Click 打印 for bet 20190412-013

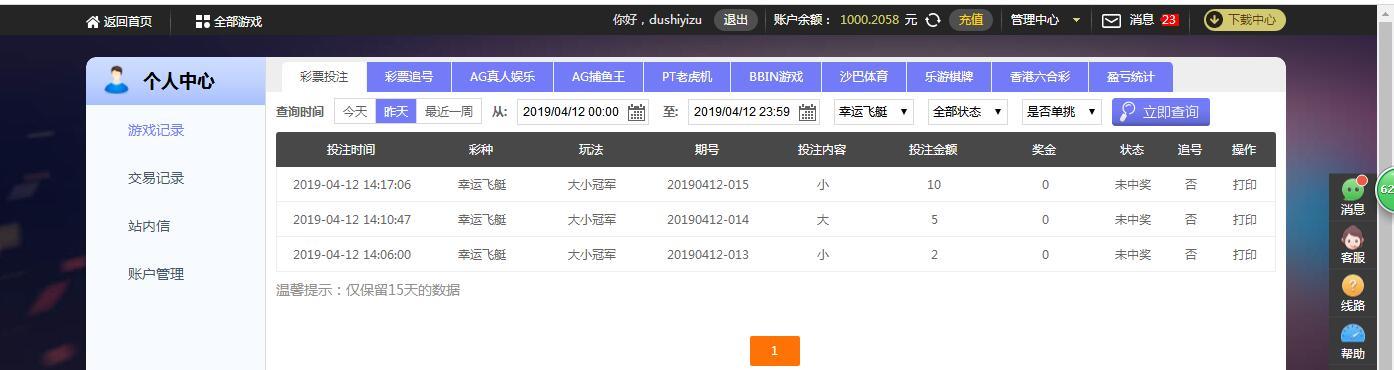pyautogui.click(x=1244, y=255)
